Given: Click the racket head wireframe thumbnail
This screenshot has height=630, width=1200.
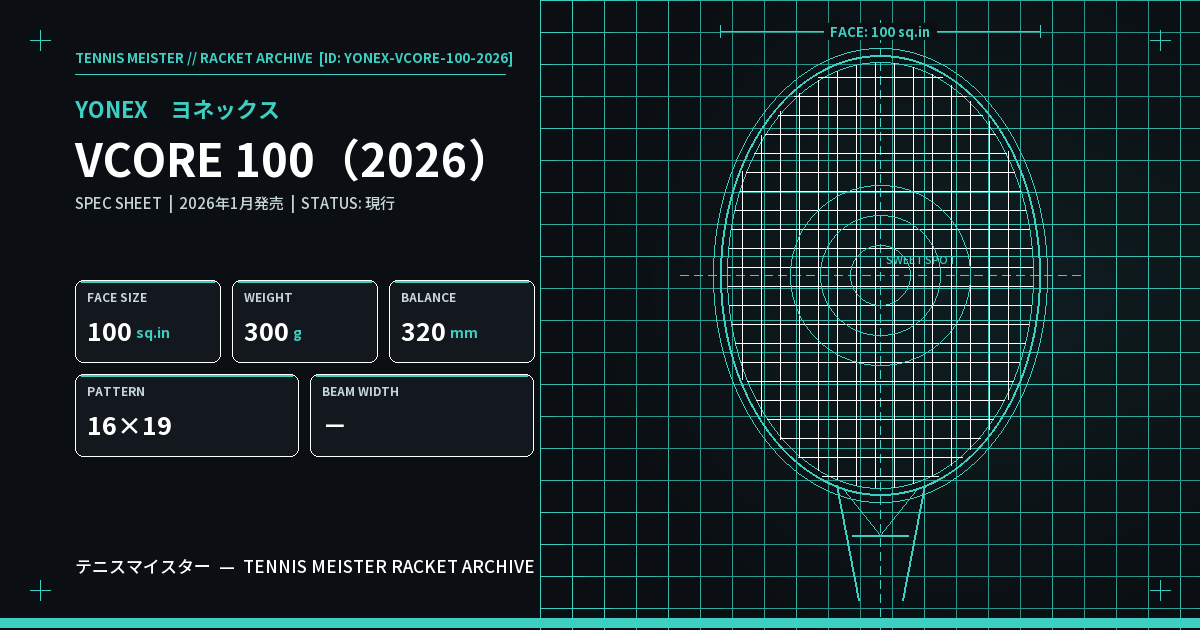Looking at the screenshot, I should click(x=880, y=275).
